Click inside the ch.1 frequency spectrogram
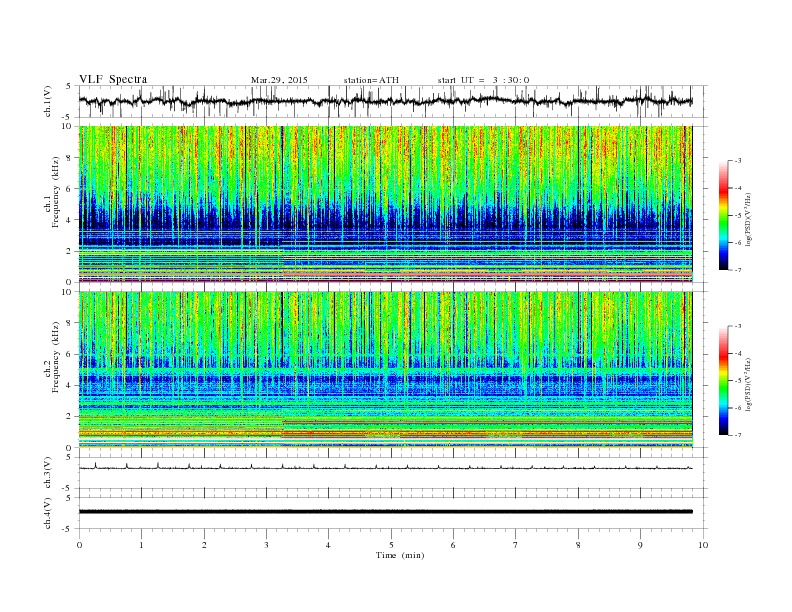The image size is (792, 612). [385, 204]
